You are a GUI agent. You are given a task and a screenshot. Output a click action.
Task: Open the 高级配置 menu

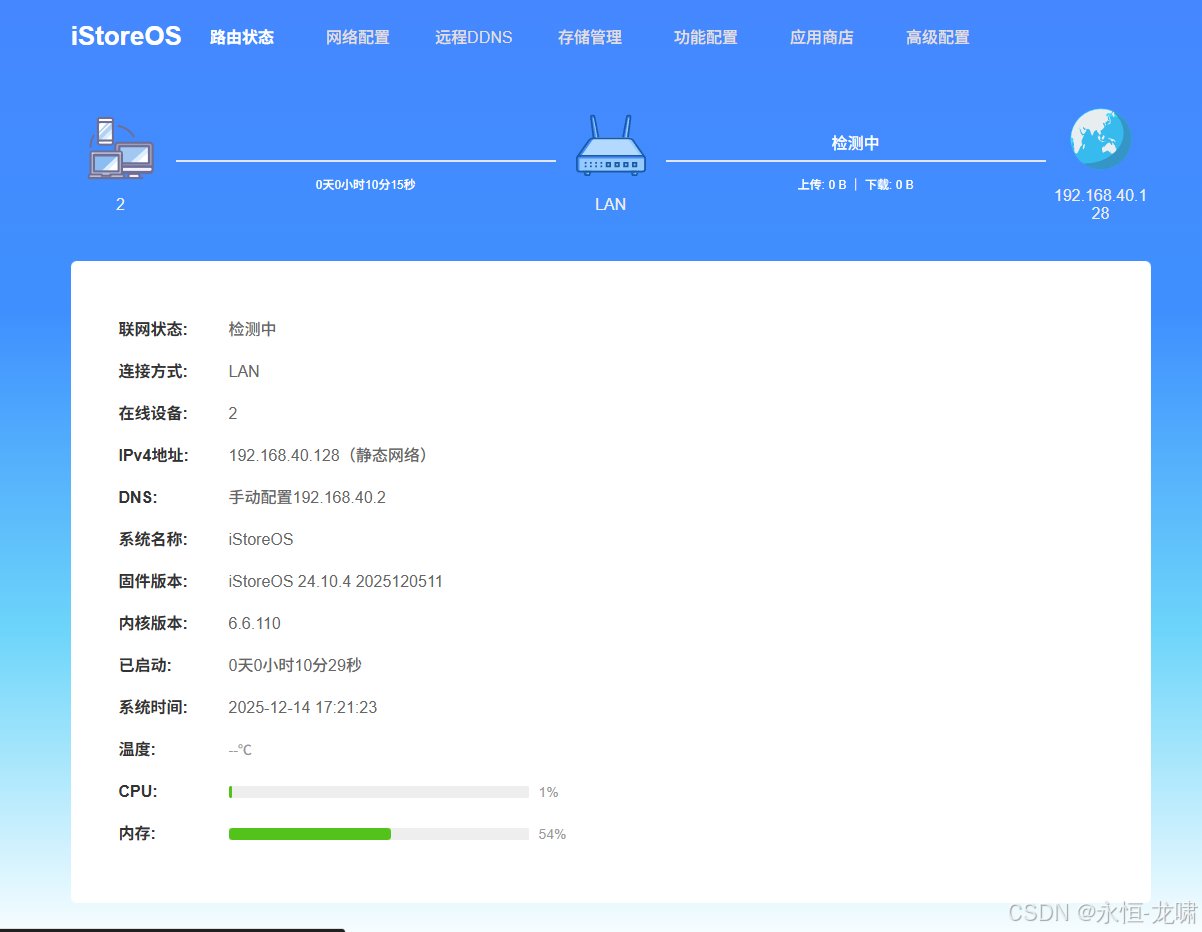click(938, 37)
